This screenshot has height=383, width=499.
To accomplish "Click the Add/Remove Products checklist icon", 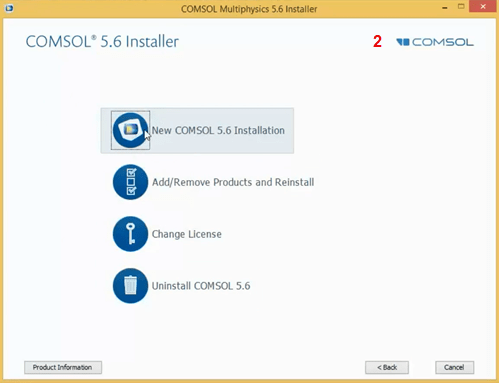I will [x=130, y=182].
